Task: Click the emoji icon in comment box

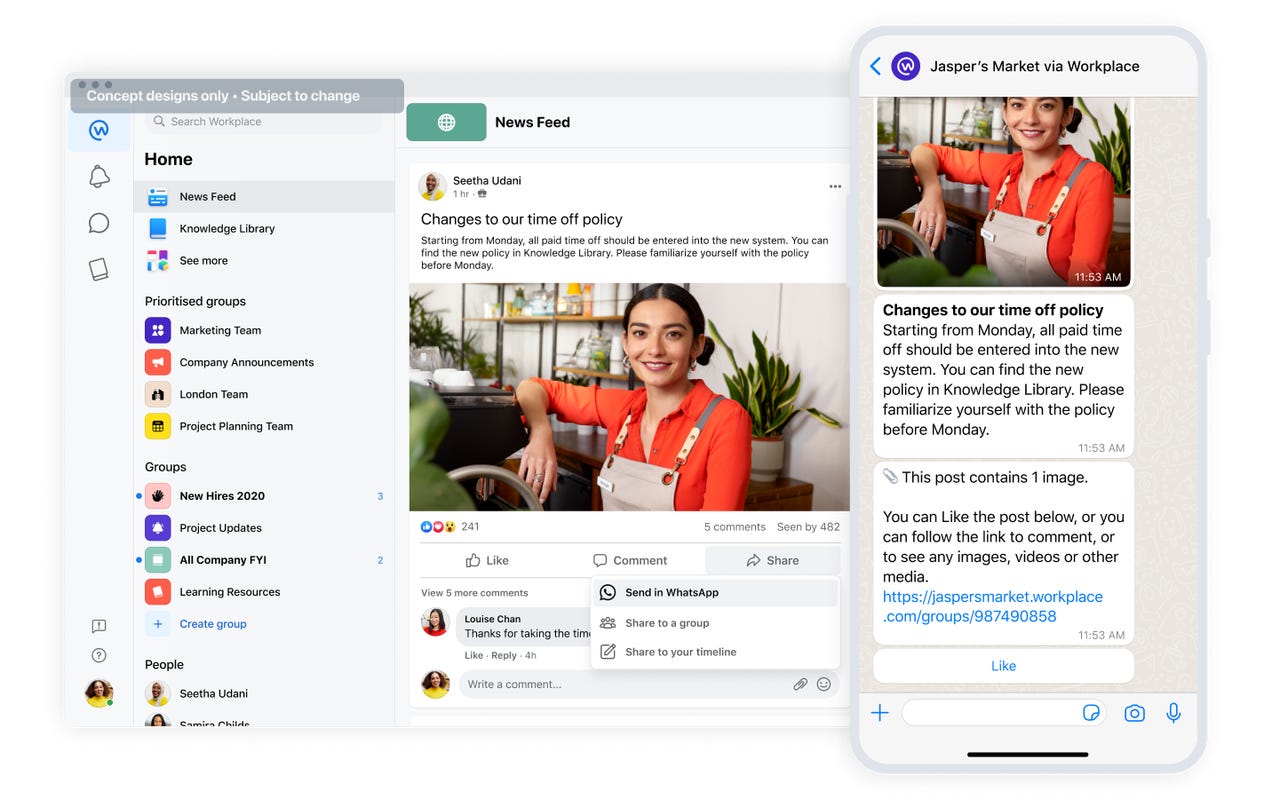Action: (824, 684)
